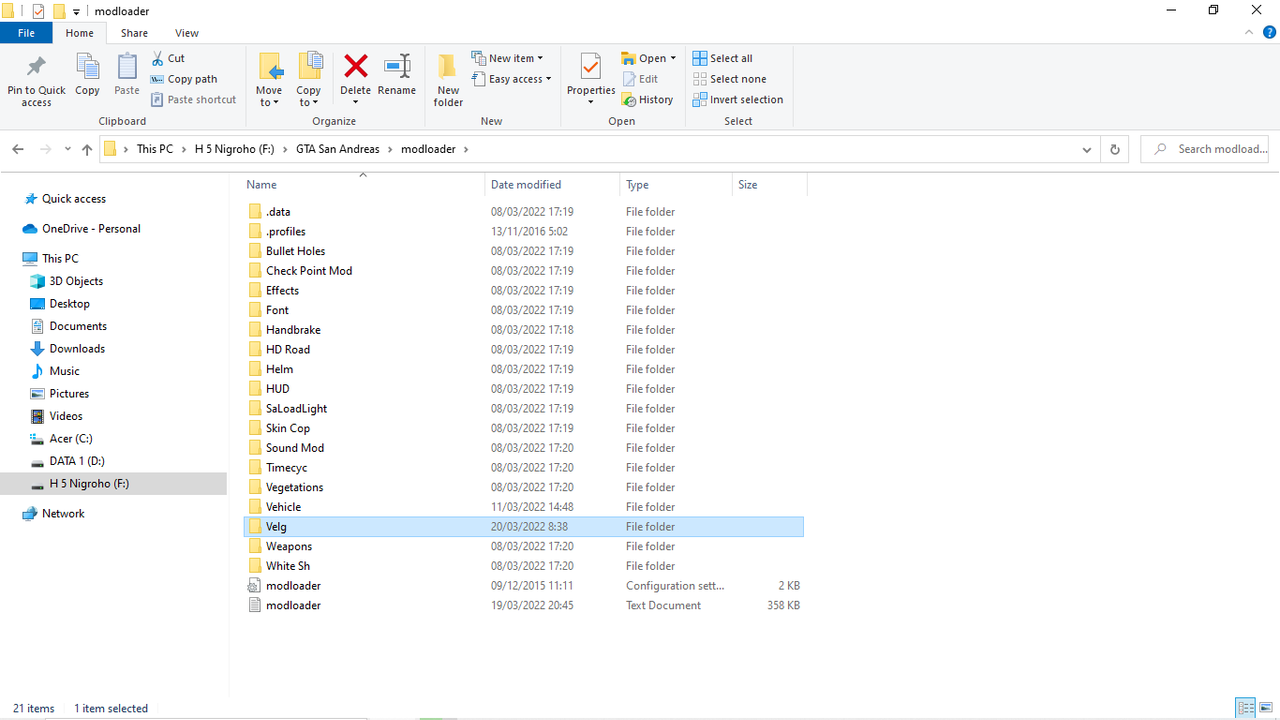Create a New folder
This screenshot has height=720, width=1280.
[x=448, y=80]
